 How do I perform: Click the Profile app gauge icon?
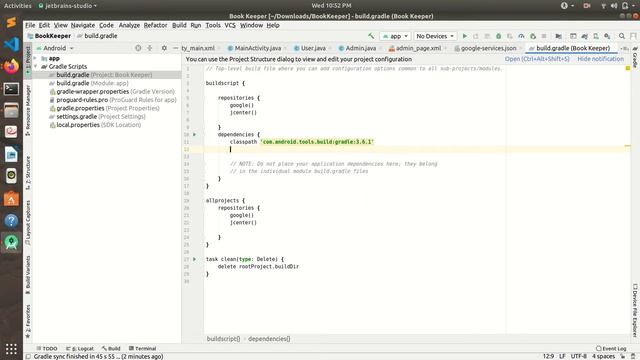click(x=521, y=36)
